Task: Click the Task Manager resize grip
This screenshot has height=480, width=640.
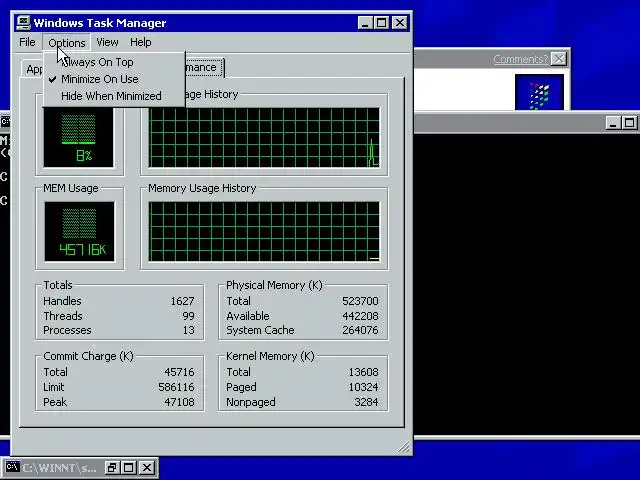Action: (404, 447)
